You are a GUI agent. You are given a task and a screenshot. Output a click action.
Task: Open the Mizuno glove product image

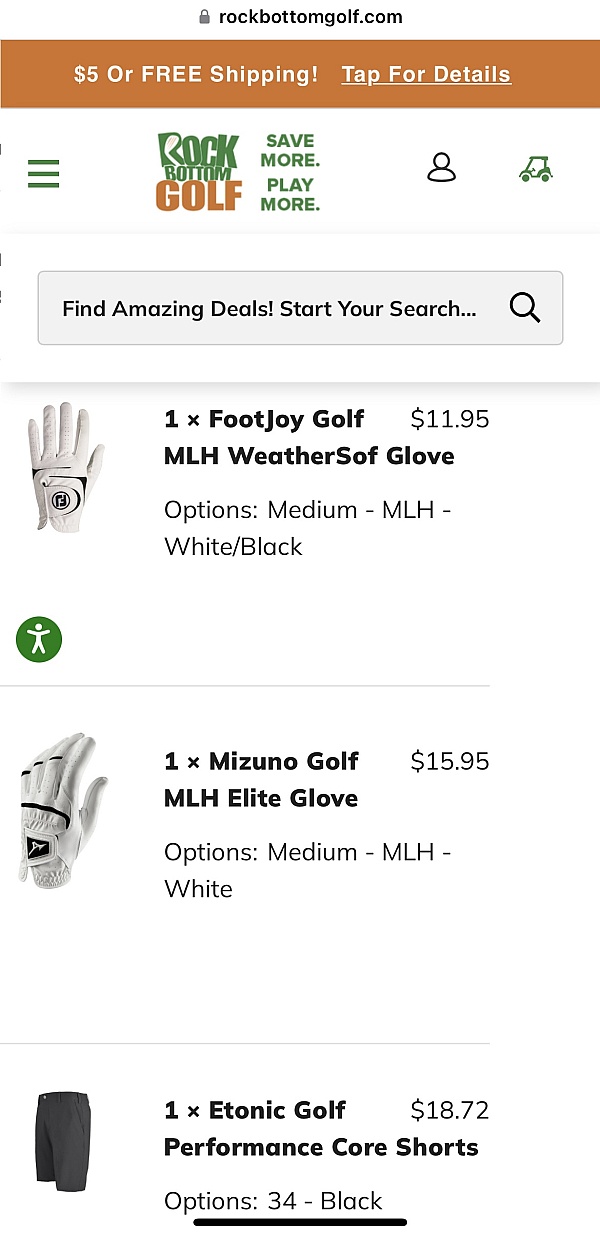64,808
